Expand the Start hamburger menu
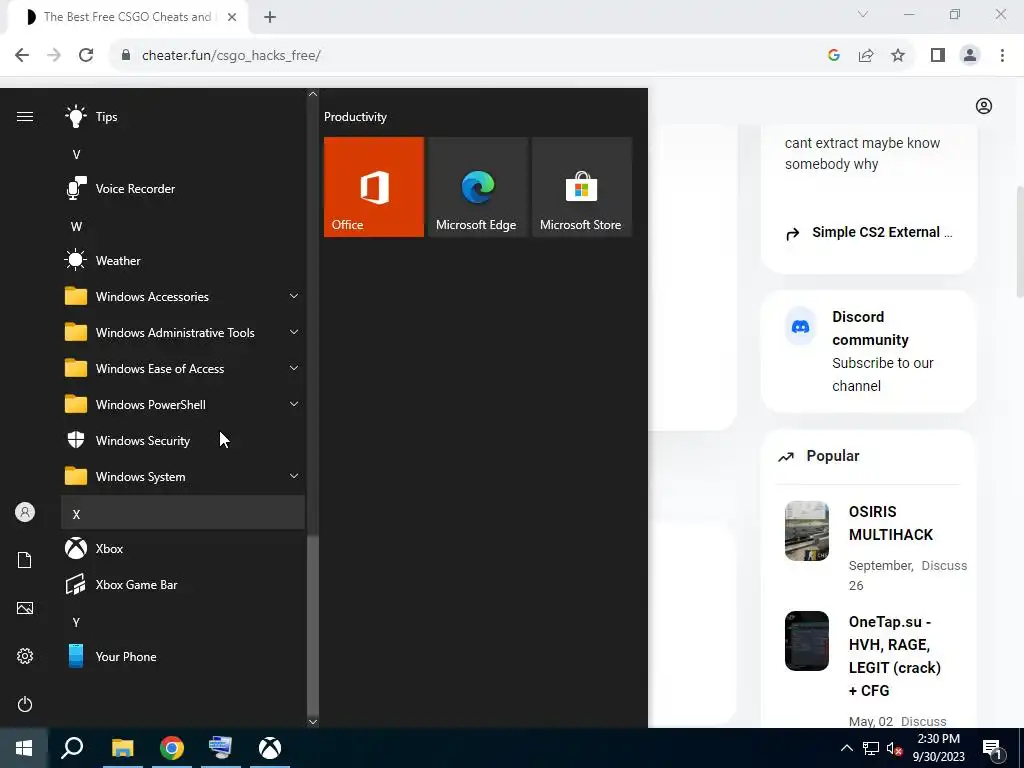The image size is (1024, 768). point(25,117)
